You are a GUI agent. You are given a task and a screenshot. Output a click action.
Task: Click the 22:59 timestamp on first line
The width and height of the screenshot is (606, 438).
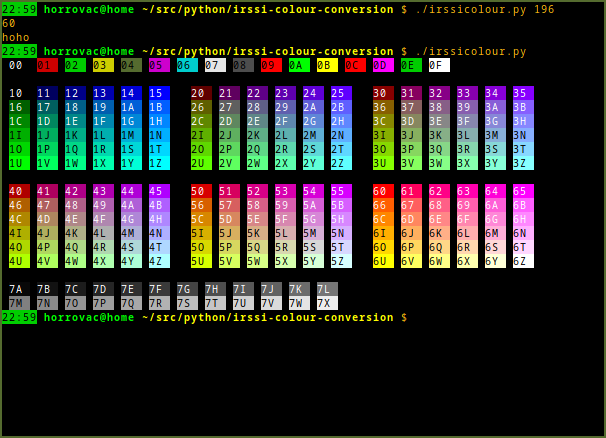click(19, 9)
